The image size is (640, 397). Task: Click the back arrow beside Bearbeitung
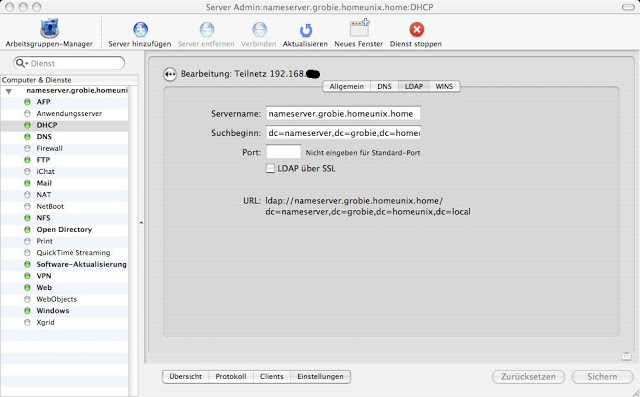tap(170, 74)
